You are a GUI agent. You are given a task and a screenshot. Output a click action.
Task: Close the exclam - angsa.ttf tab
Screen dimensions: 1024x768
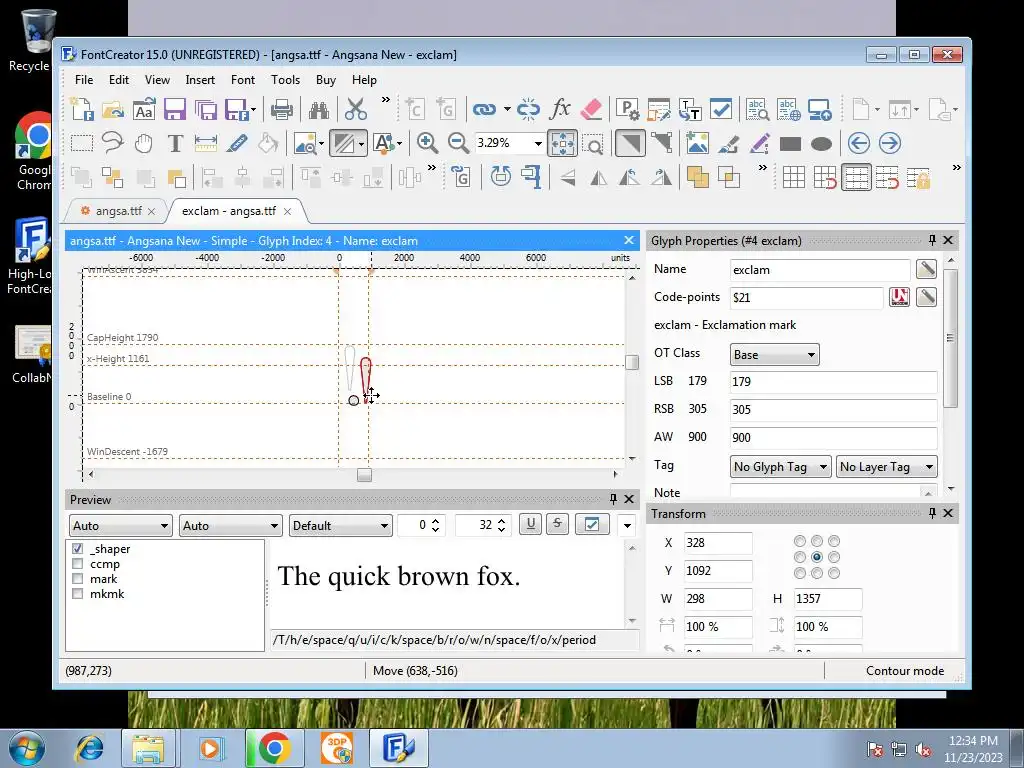pos(287,212)
